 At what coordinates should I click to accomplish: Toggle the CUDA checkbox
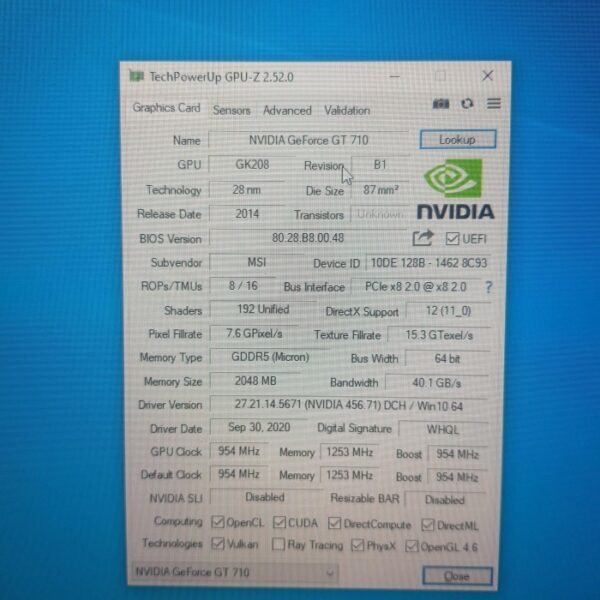pyautogui.click(x=279, y=522)
